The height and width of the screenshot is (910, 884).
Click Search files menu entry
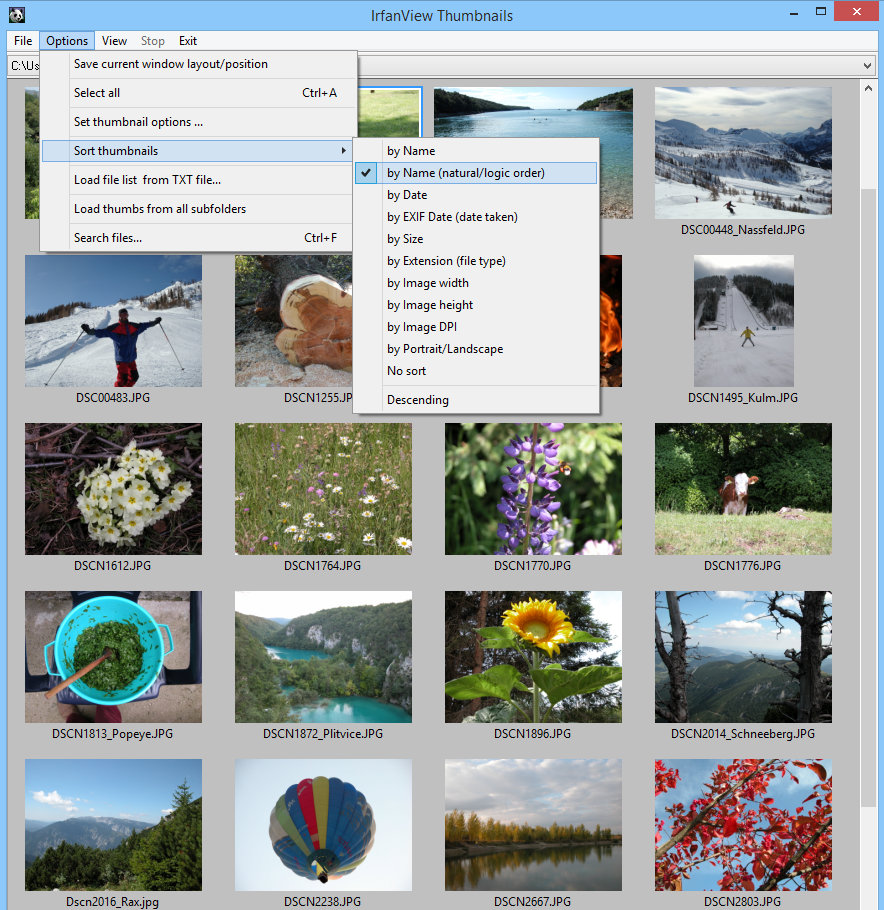coord(108,238)
